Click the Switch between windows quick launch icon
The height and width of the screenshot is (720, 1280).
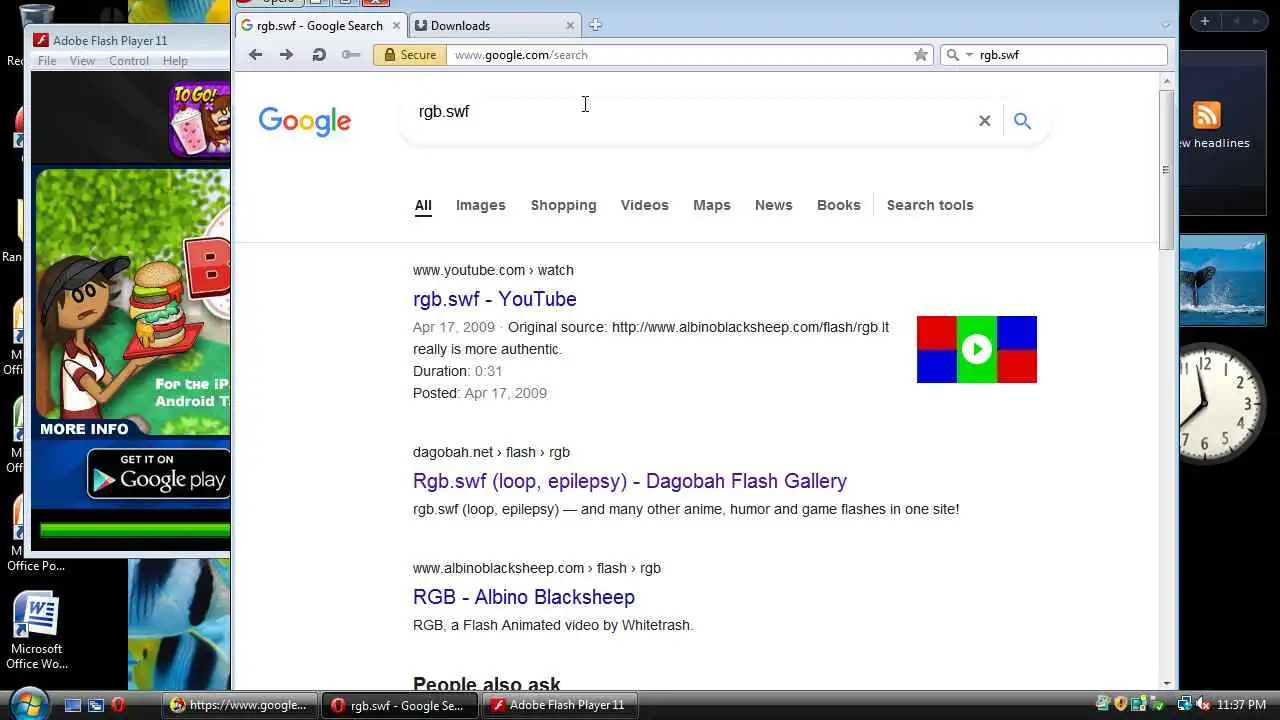point(96,705)
